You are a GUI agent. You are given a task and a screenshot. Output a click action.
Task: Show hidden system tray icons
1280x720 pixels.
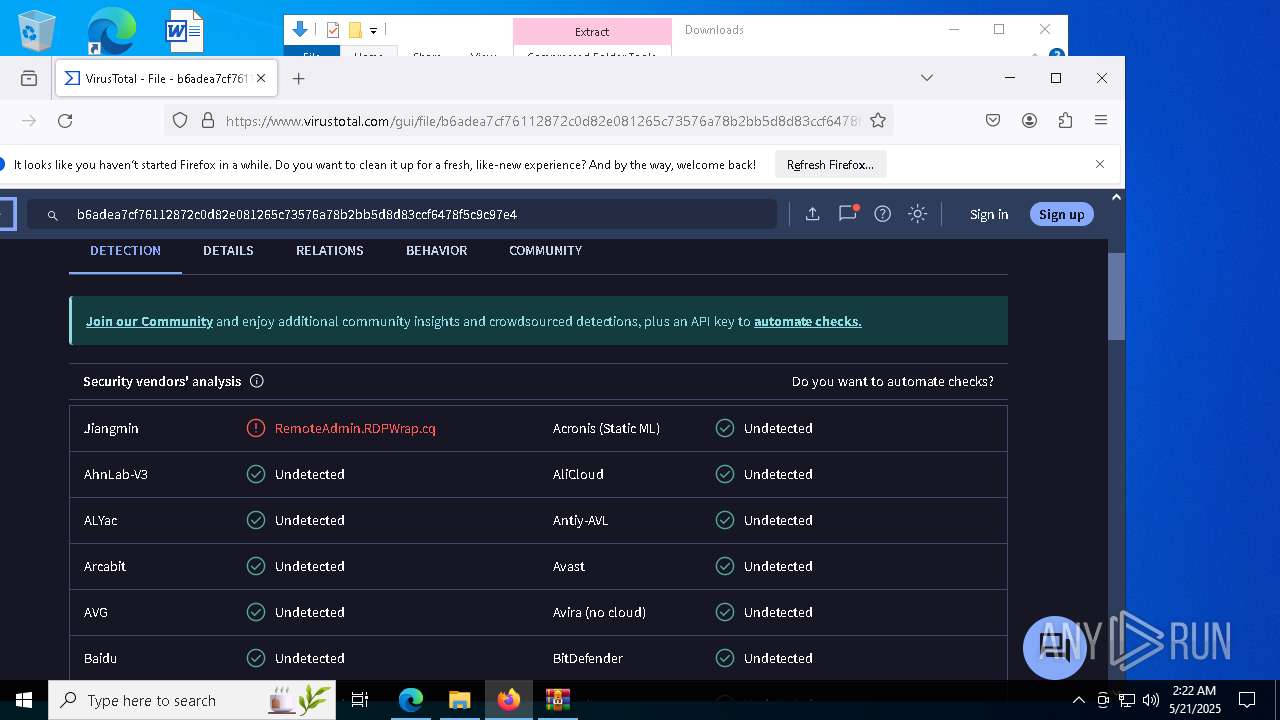pyautogui.click(x=1078, y=700)
